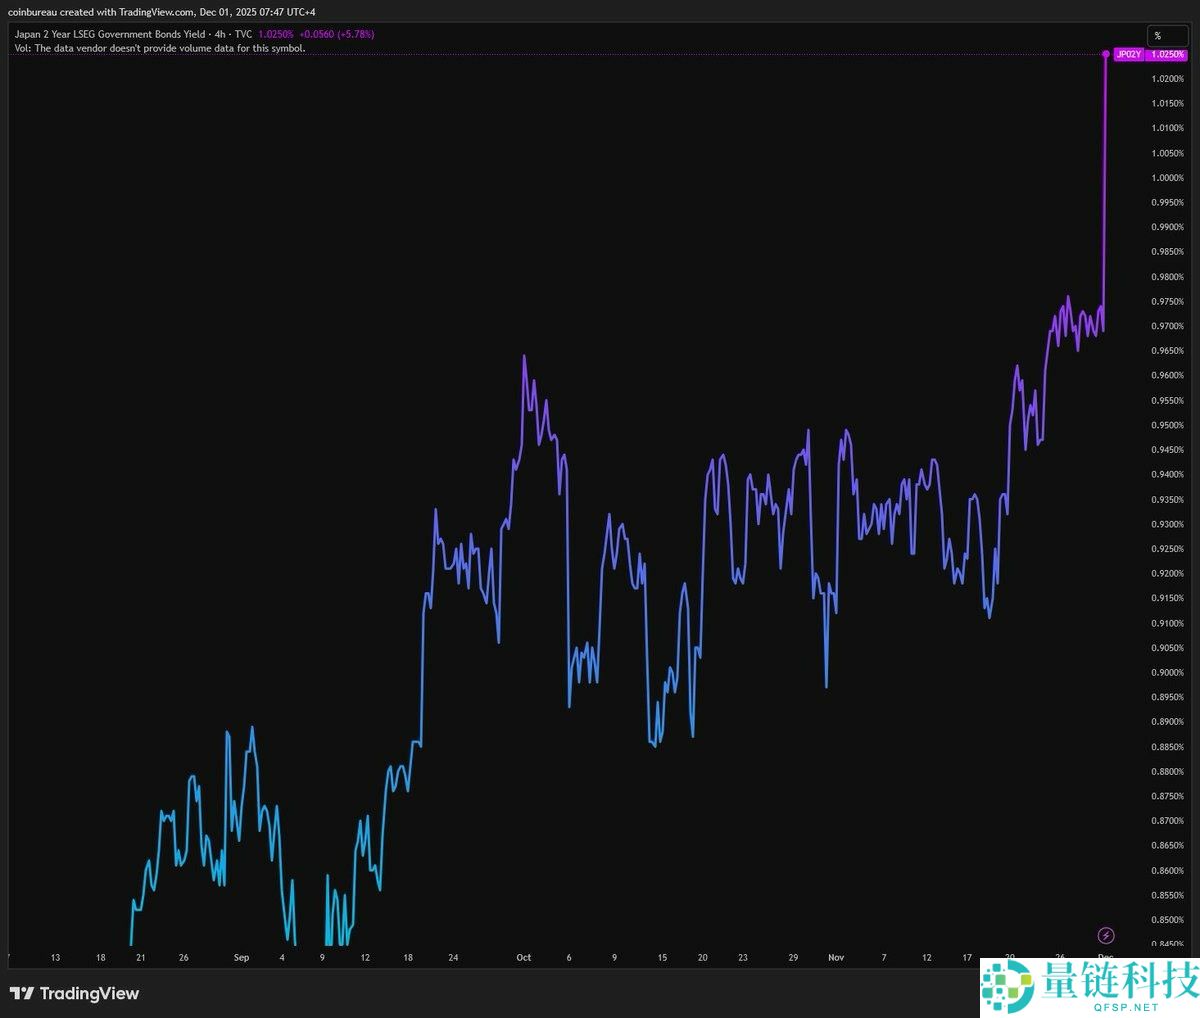Click the 4h interval in chart legend

(220, 34)
